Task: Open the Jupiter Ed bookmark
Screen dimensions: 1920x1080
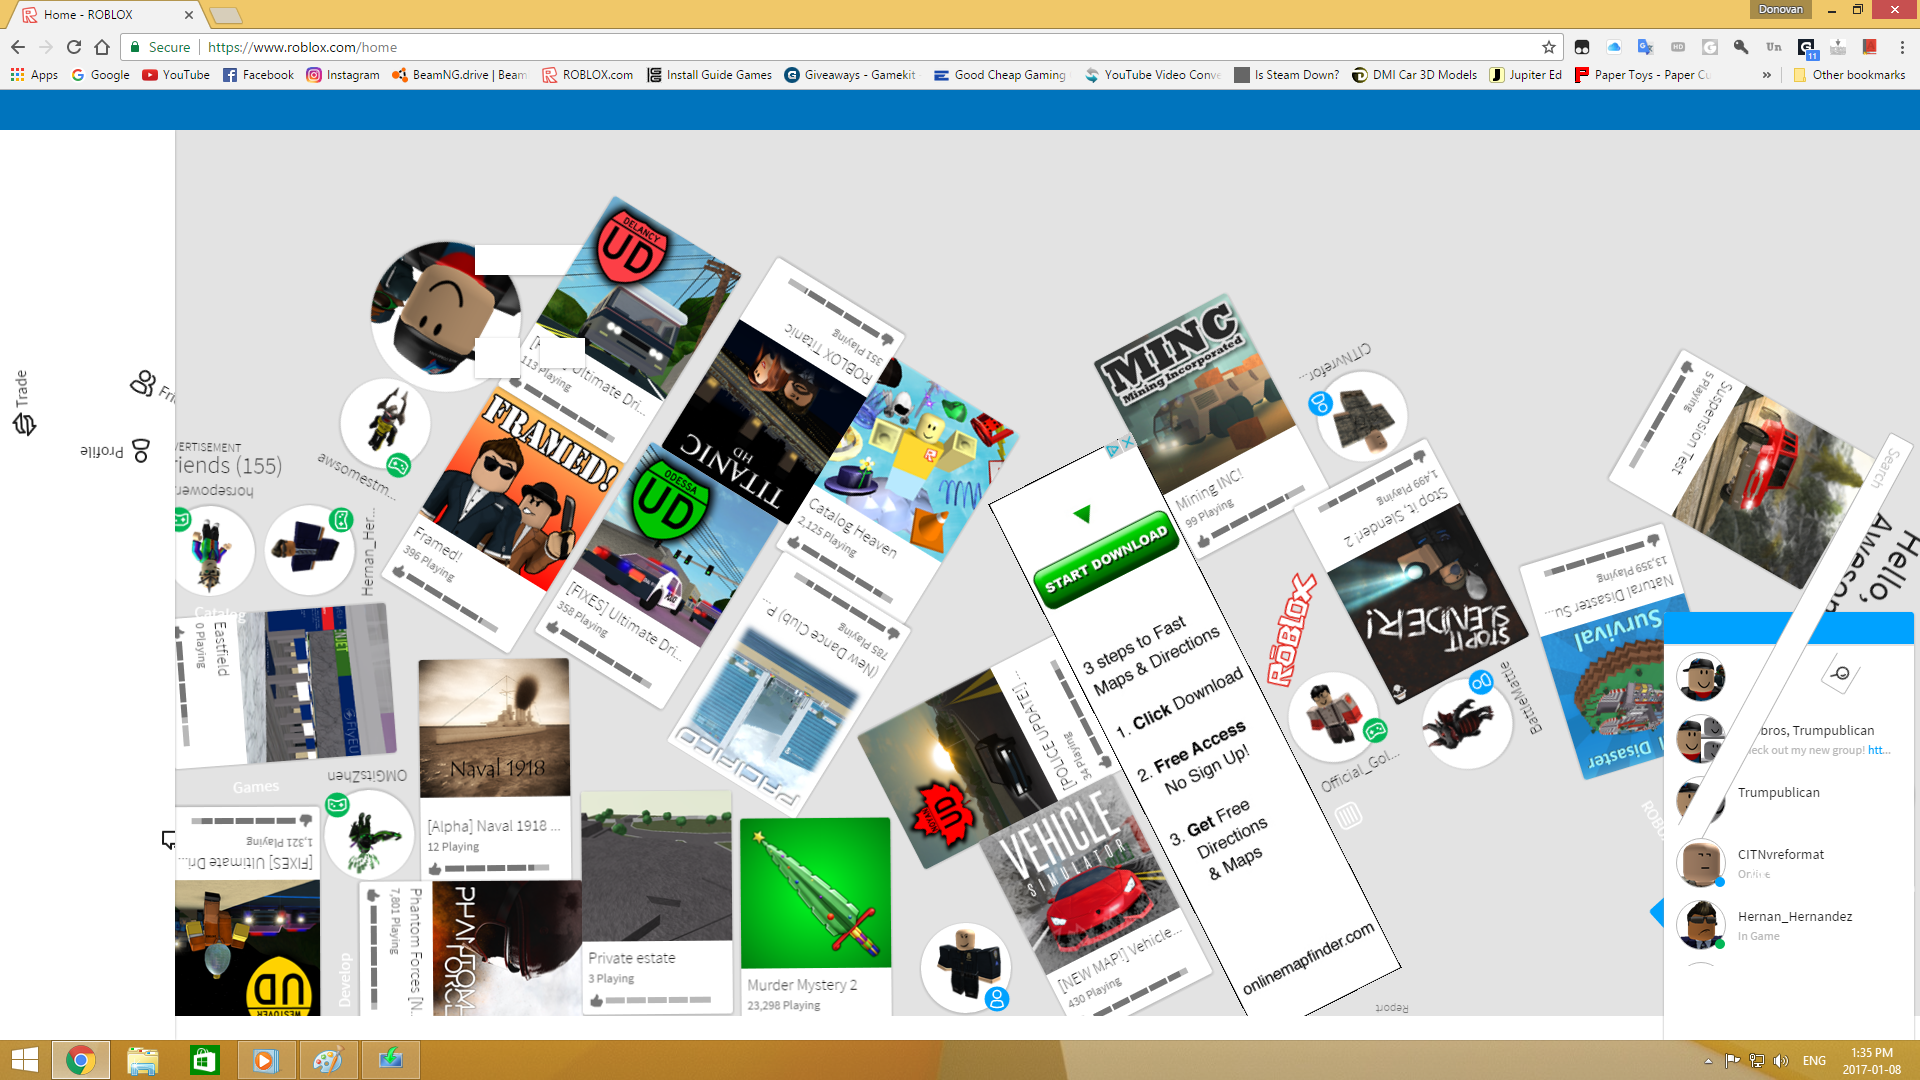Action: point(1525,75)
